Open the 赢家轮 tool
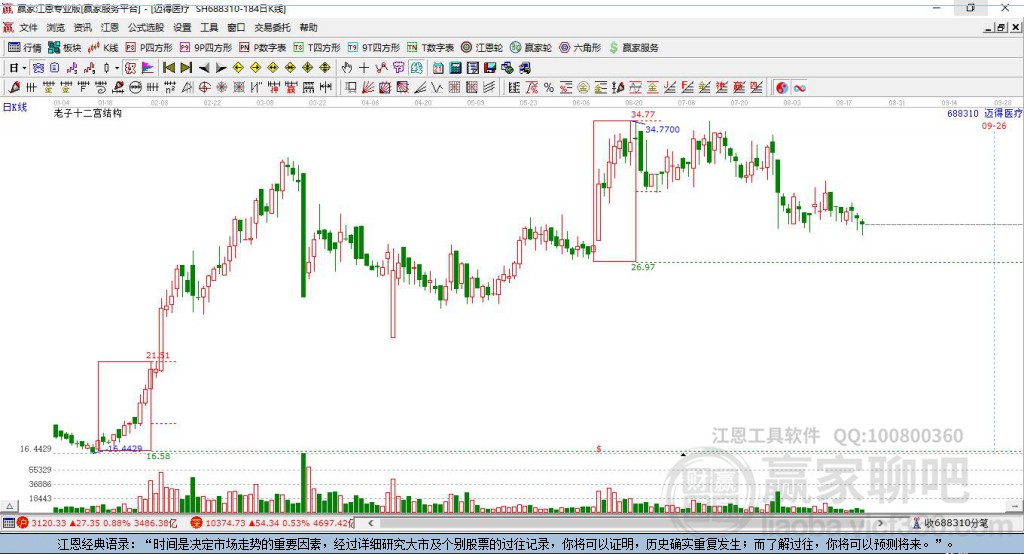 pyautogui.click(x=531, y=48)
